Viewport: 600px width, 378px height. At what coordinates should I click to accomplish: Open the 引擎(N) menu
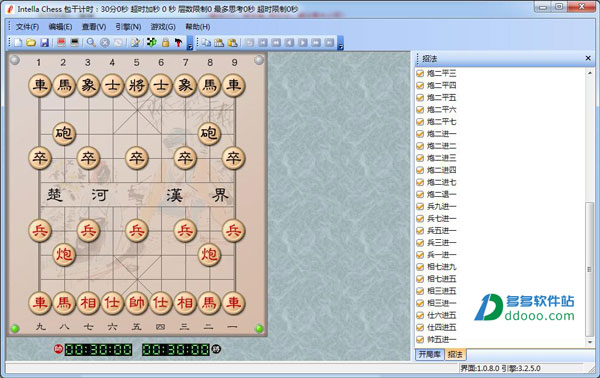[128, 27]
